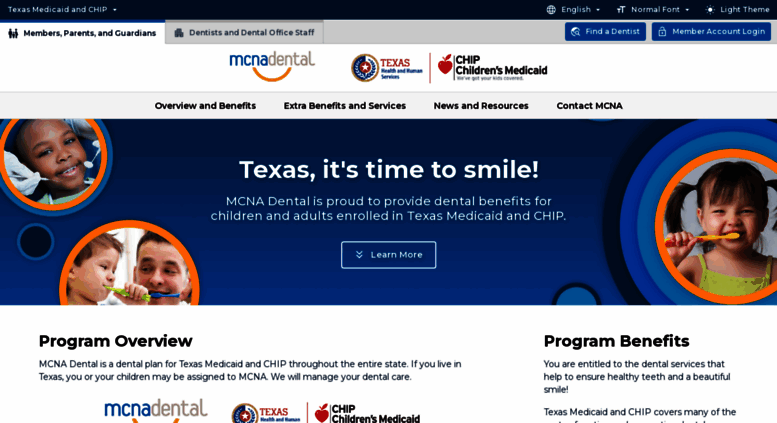Open Overview and Benefits menu

pyautogui.click(x=205, y=106)
